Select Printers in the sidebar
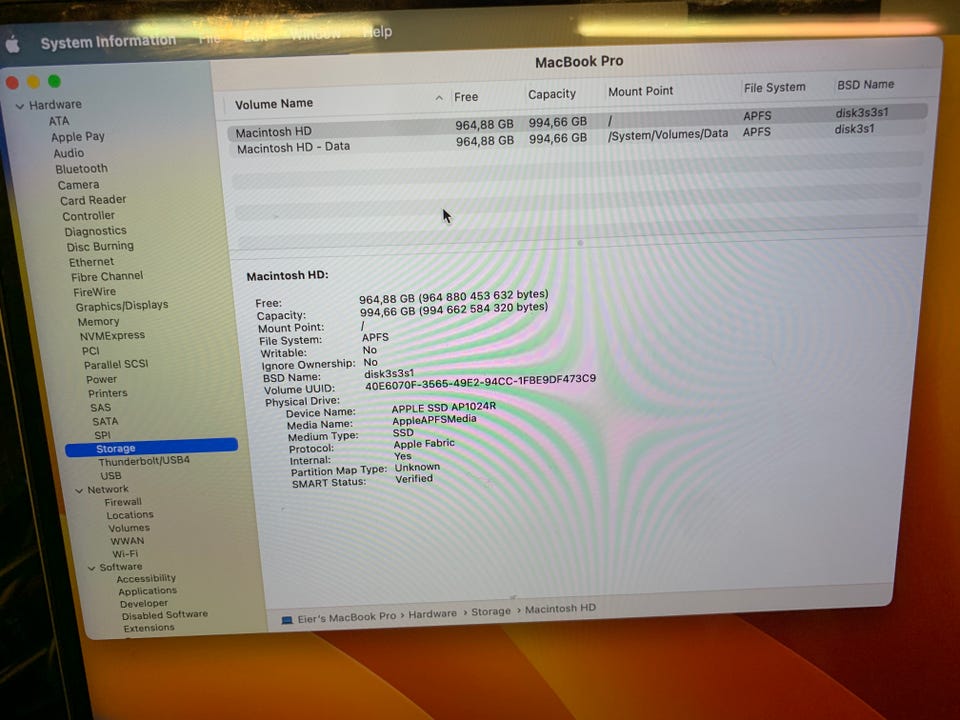The image size is (960, 720). pyautogui.click(x=107, y=394)
